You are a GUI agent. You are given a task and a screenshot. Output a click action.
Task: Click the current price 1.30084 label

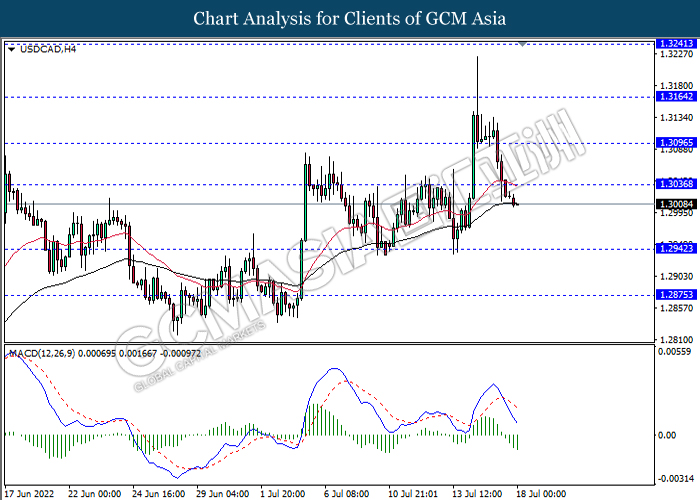(x=676, y=204)
